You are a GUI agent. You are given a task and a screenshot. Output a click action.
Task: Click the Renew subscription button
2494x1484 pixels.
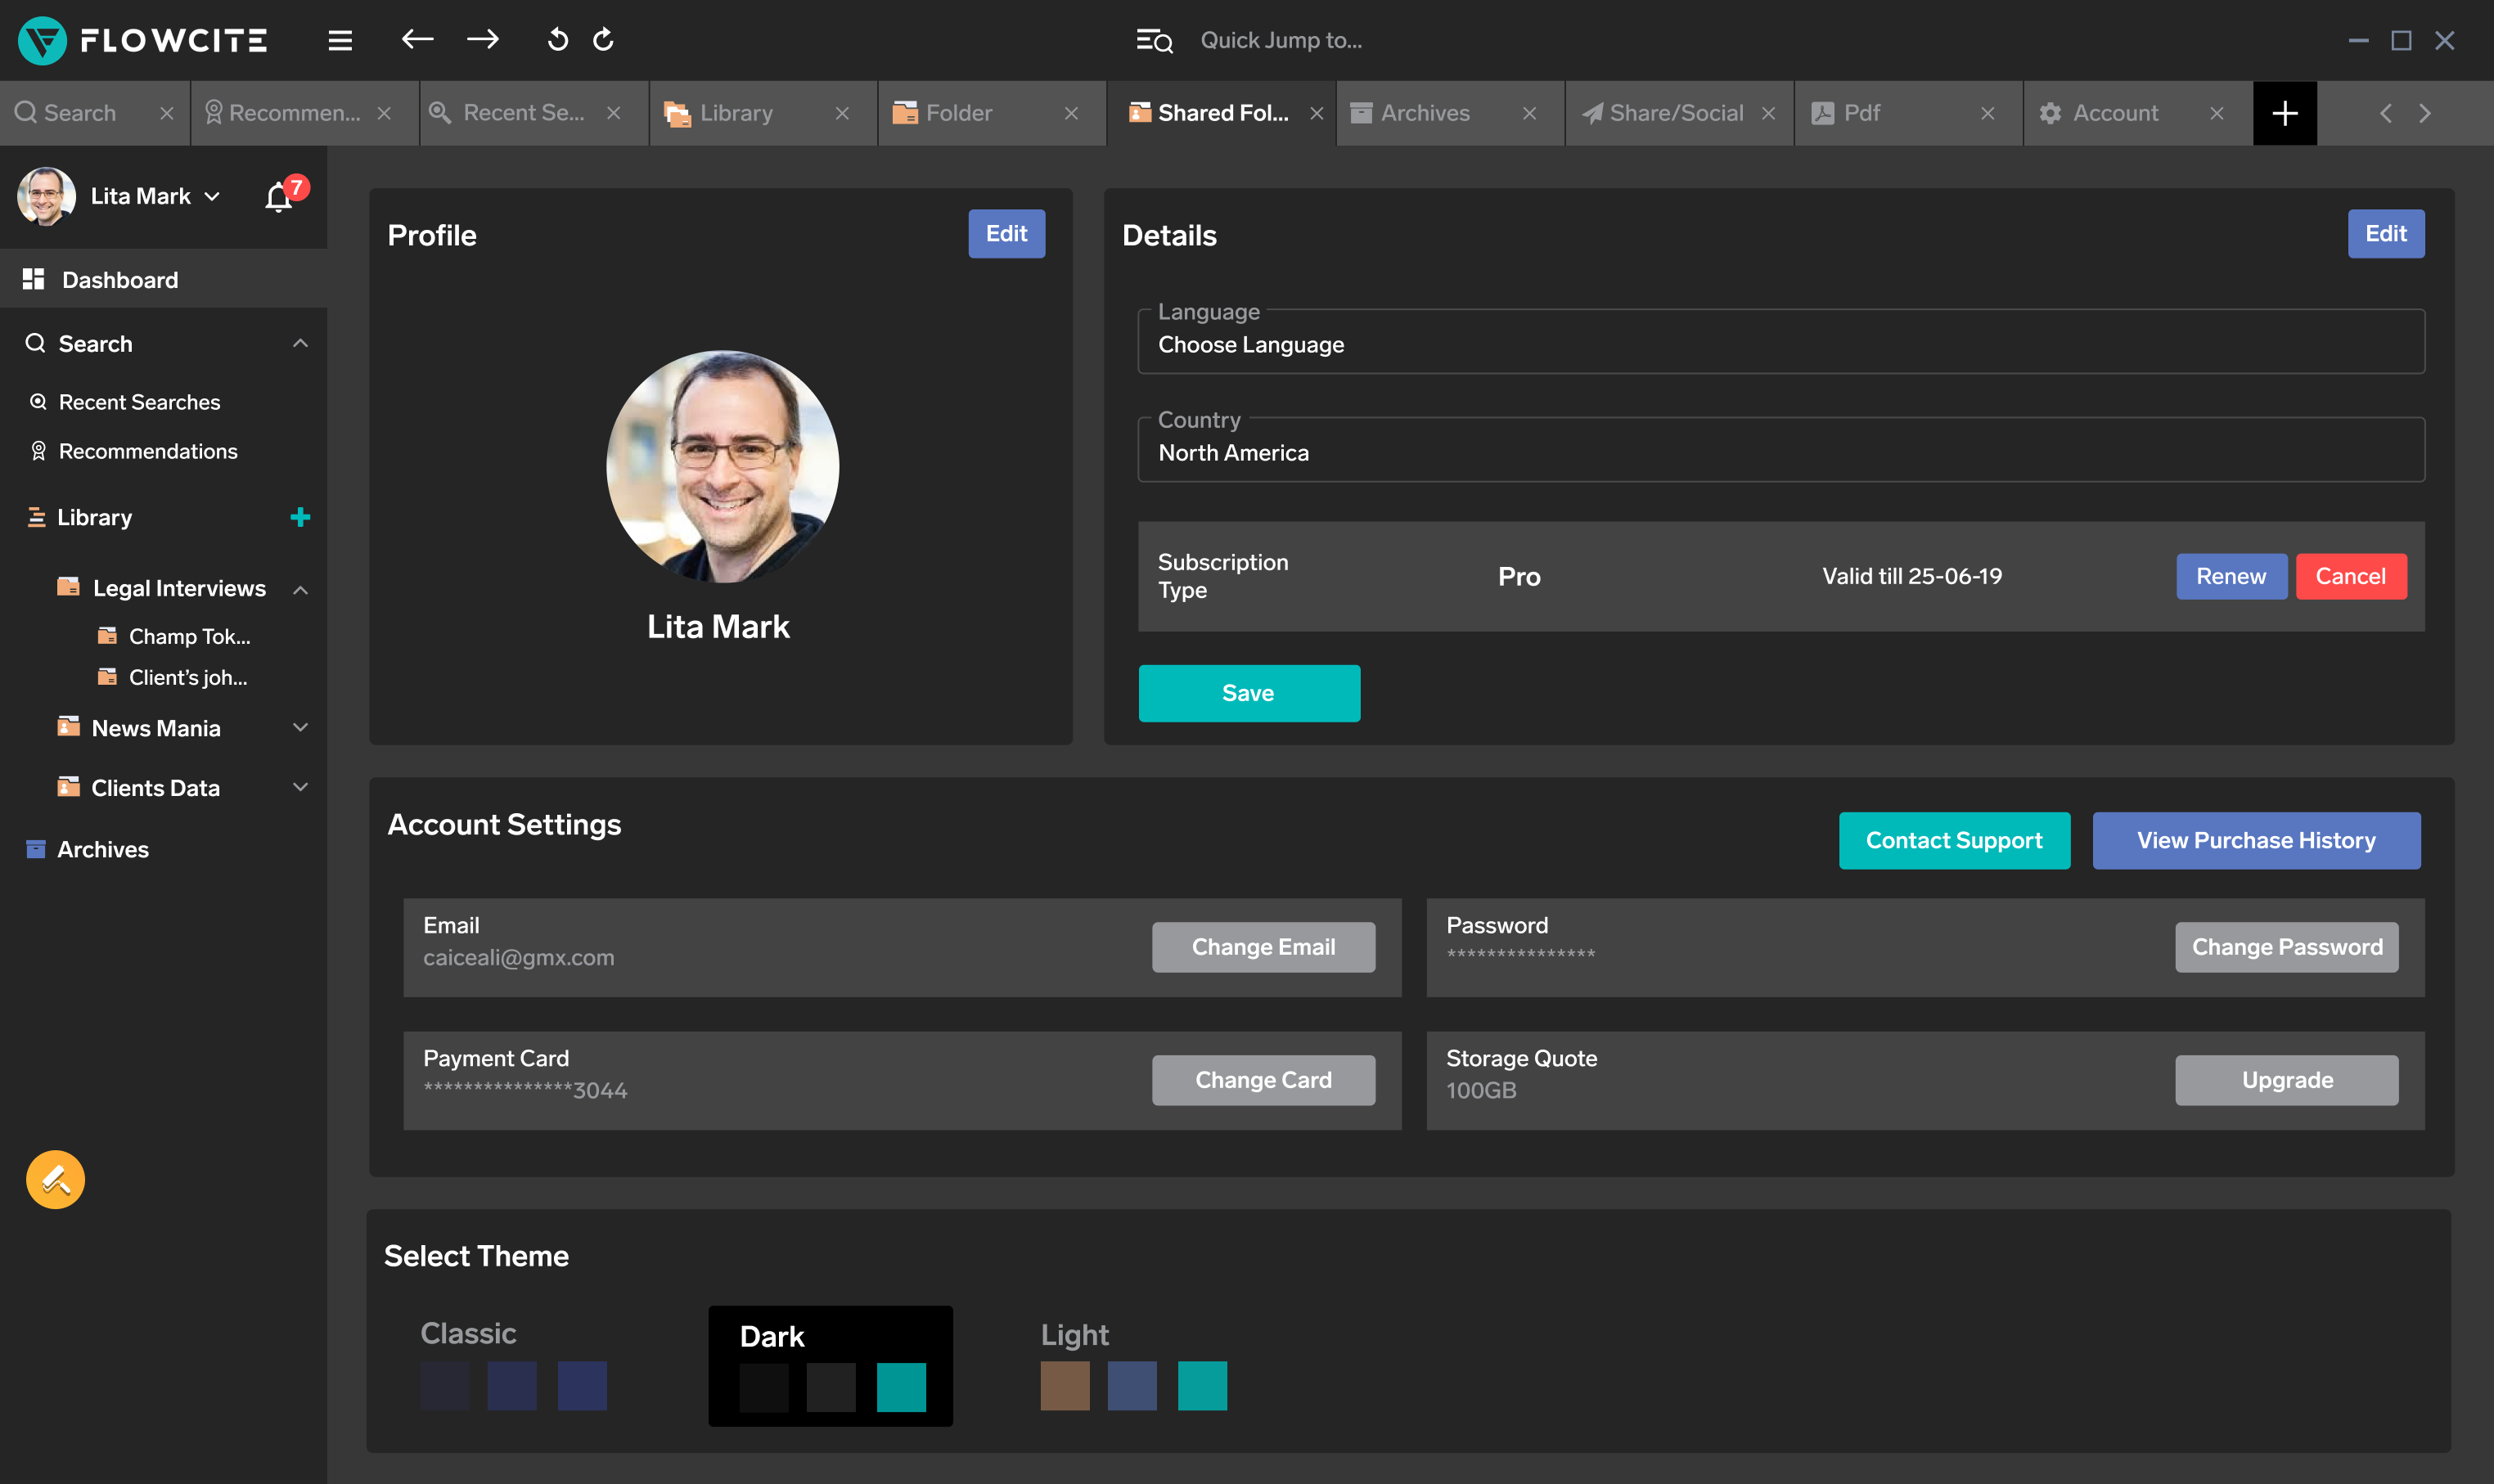(x=2231, y=576)
